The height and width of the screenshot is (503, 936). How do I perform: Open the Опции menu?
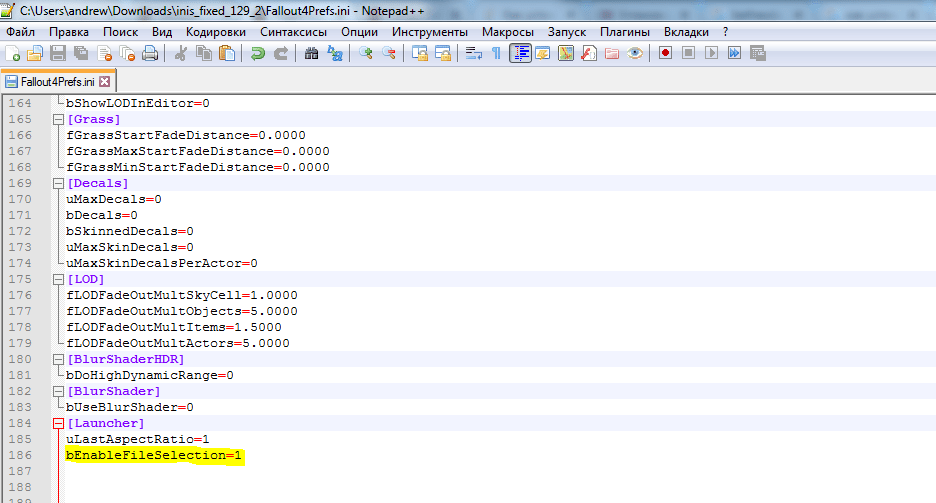click(359, 32)
